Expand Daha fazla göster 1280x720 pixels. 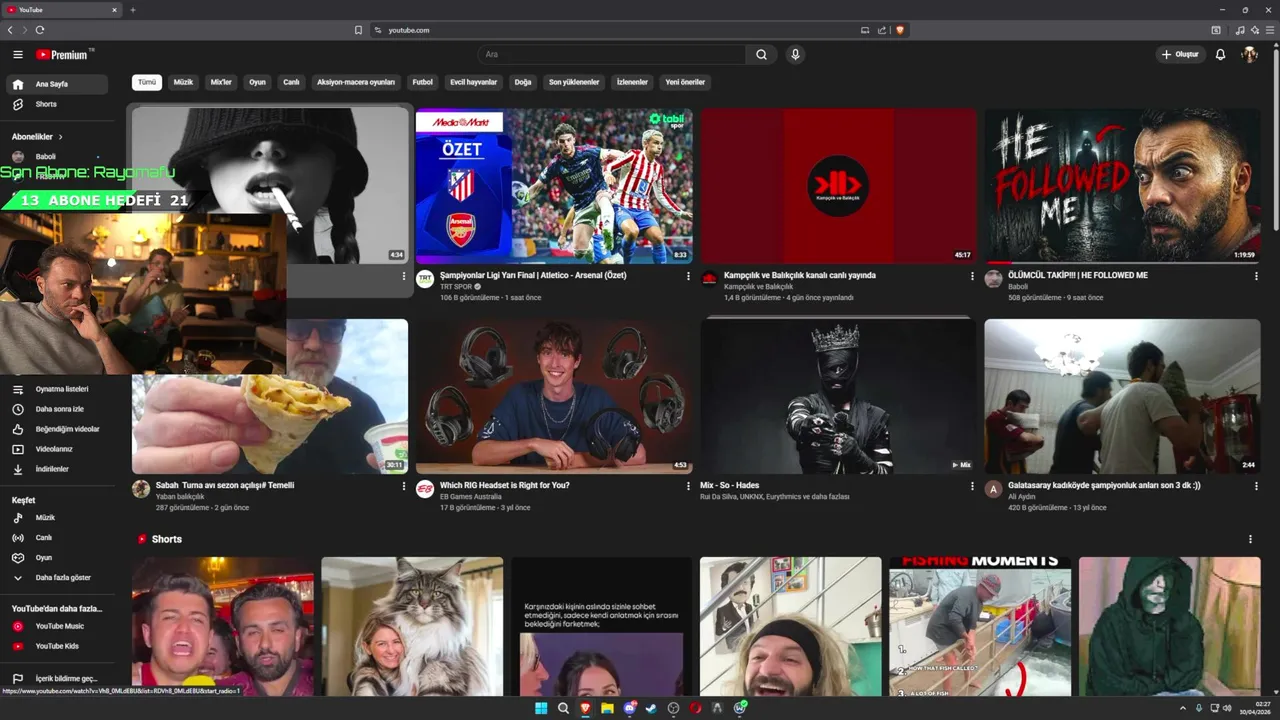click(57, 577)
